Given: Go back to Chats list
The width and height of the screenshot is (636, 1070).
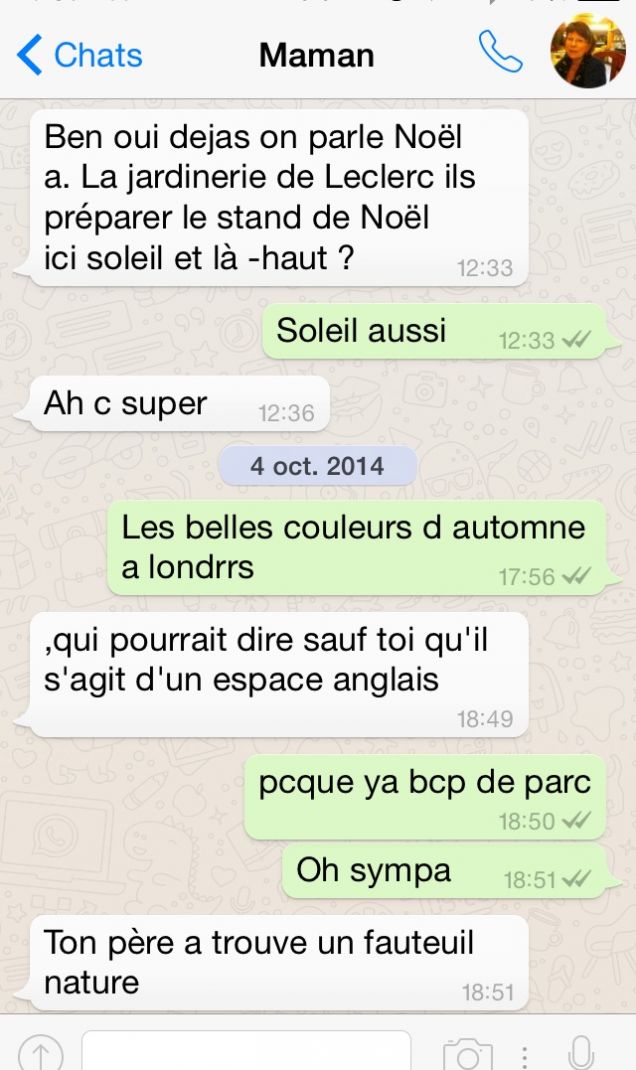Looking at the screenshot, I should pyautogui.click(x=80, y=55).
